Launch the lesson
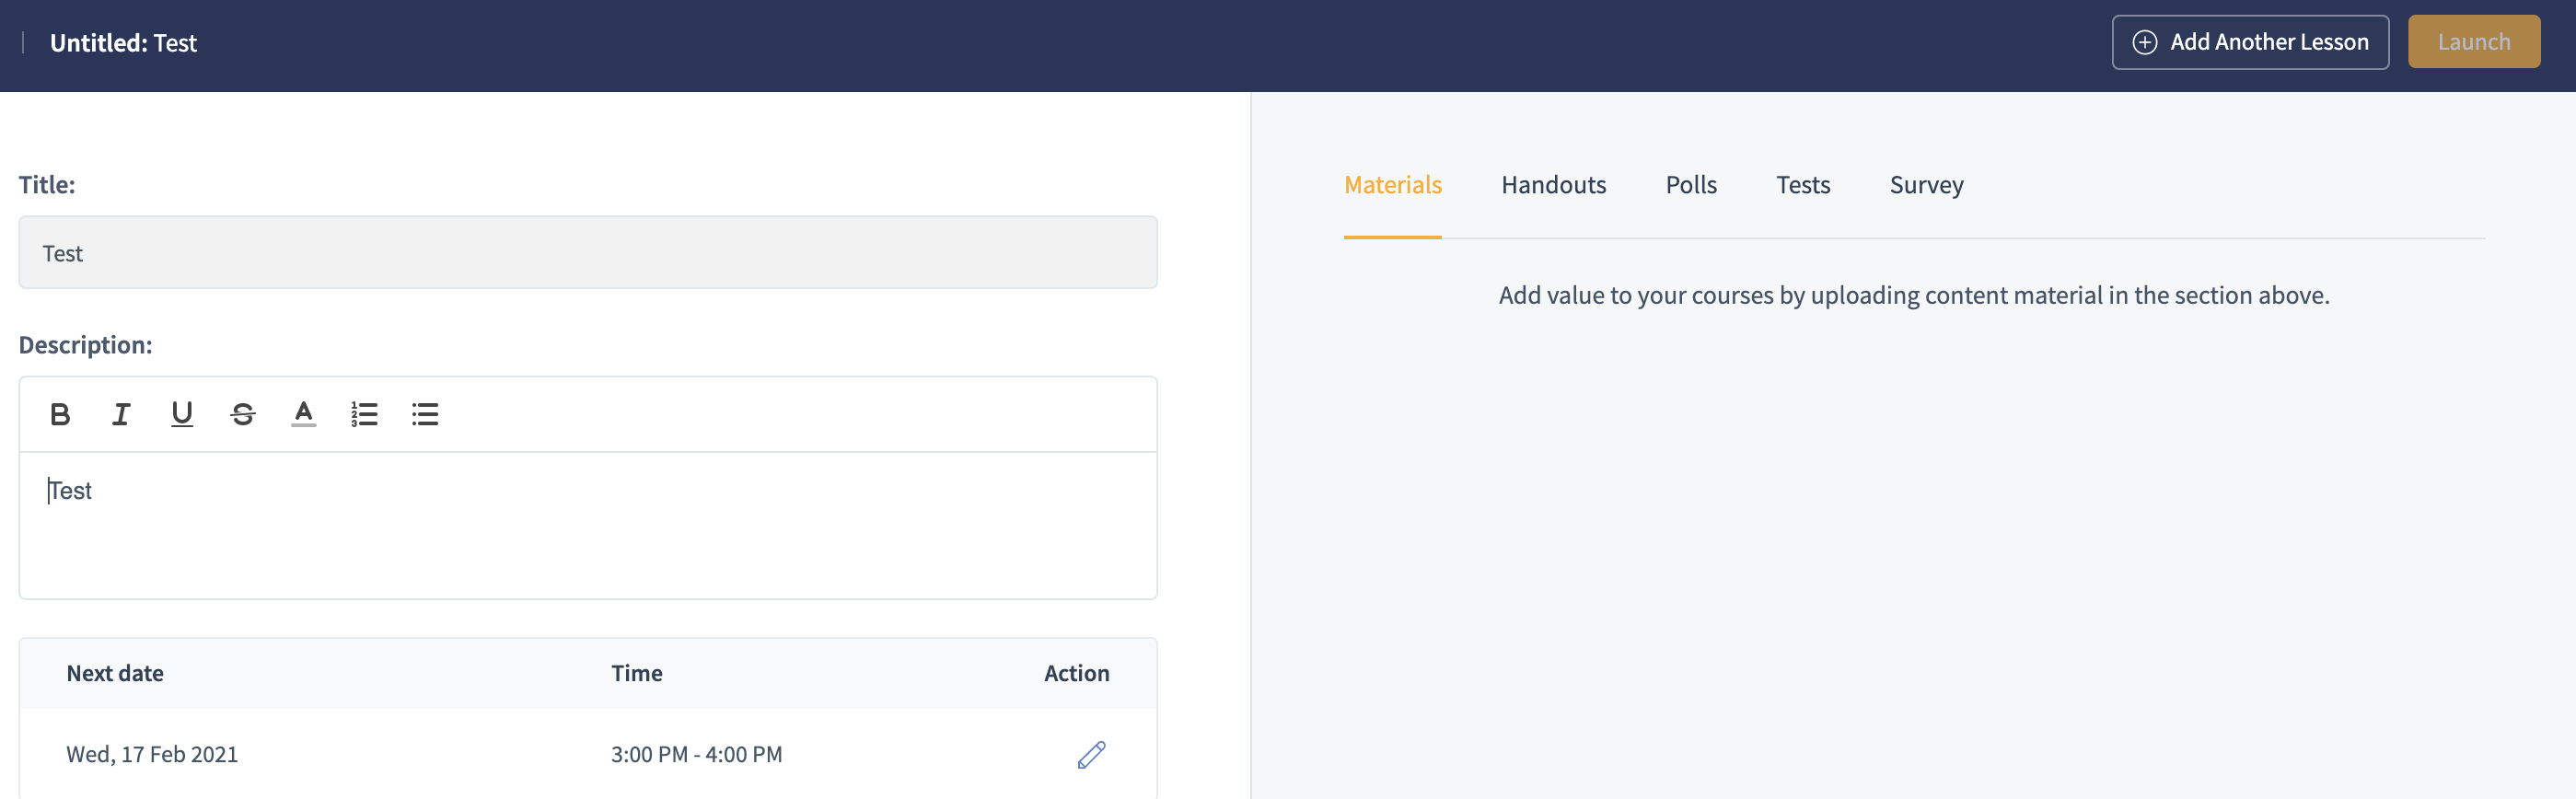The height and width of the screenshot is (799, 2576). point(2473,42)
